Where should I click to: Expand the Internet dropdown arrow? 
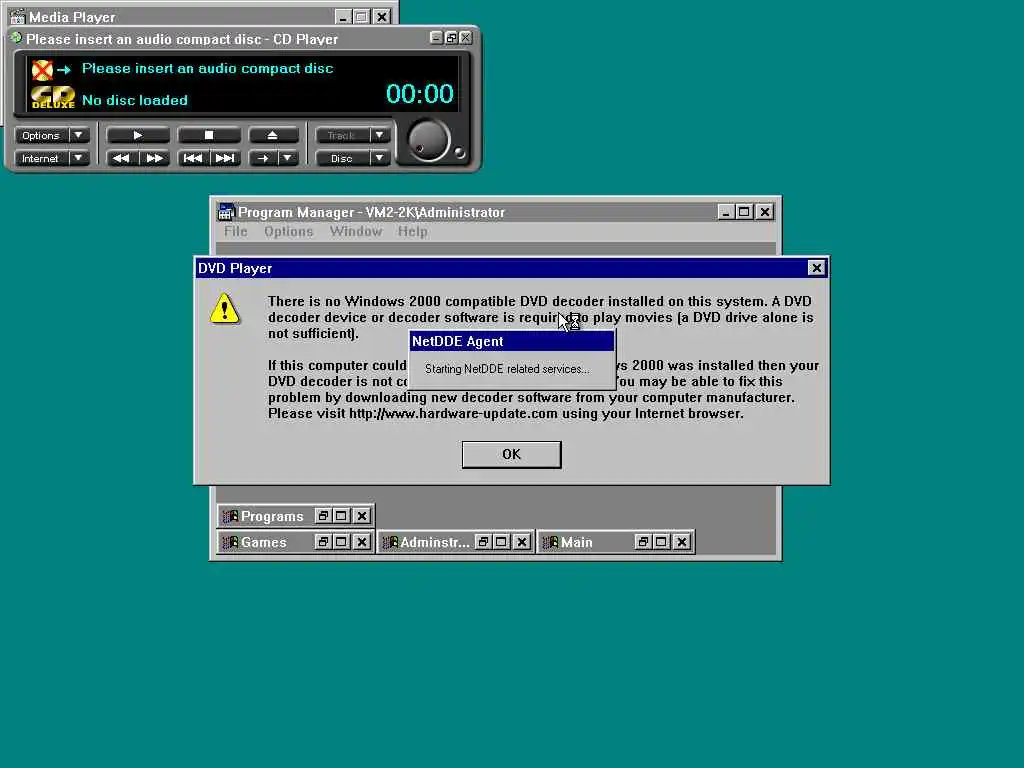point(78,158)
